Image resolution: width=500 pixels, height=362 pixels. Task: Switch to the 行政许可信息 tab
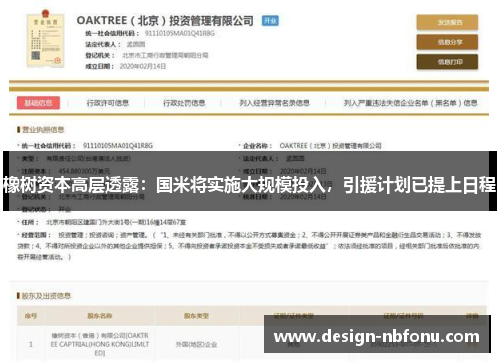click(x=108, y=103)
